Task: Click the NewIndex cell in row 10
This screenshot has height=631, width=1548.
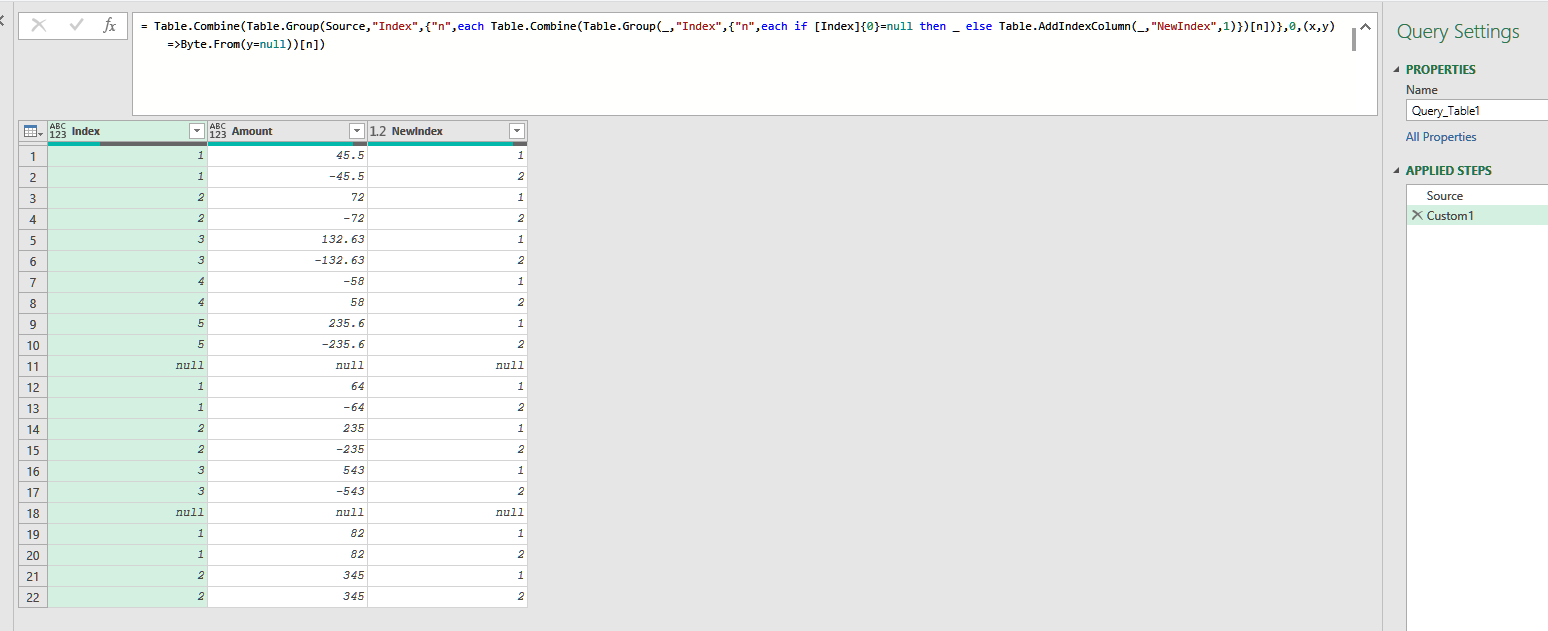Action: coord(447,344)
